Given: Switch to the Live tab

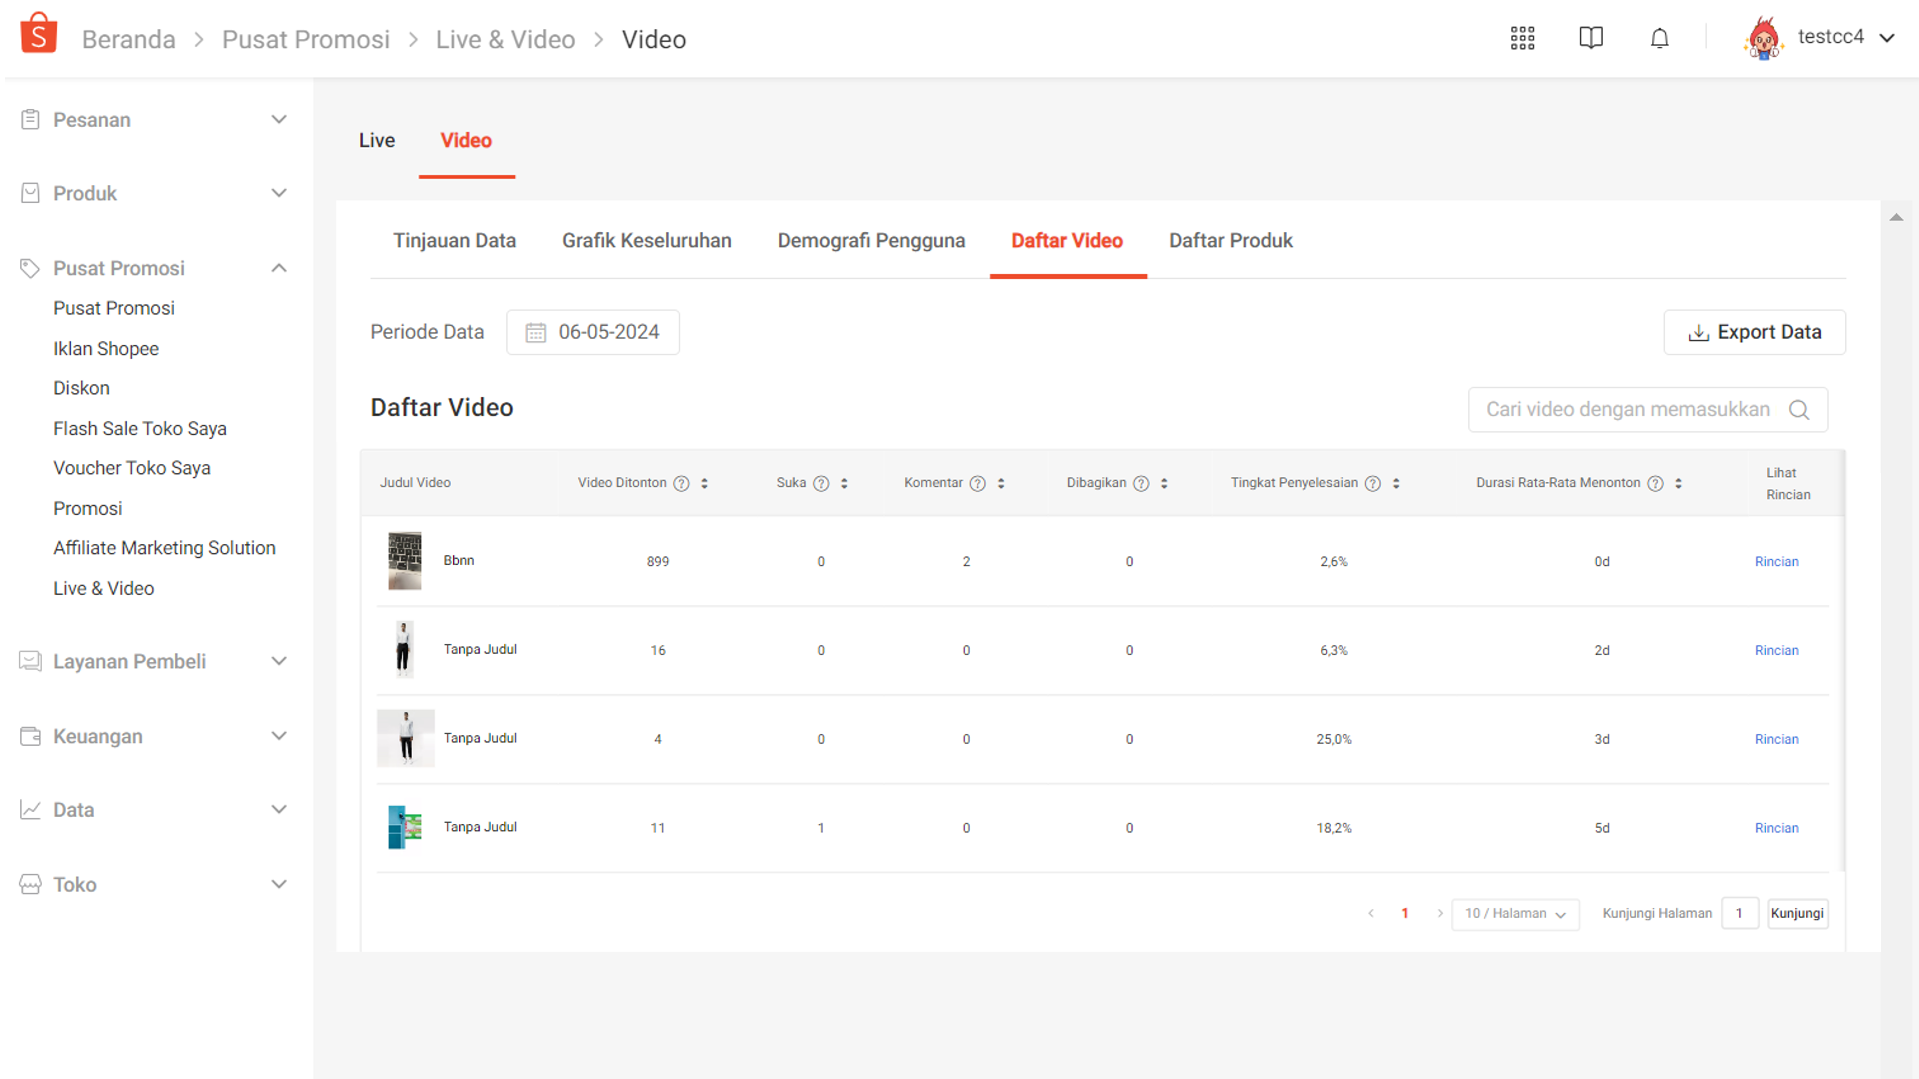Looking at the screenshot, I should coord(376,140).
